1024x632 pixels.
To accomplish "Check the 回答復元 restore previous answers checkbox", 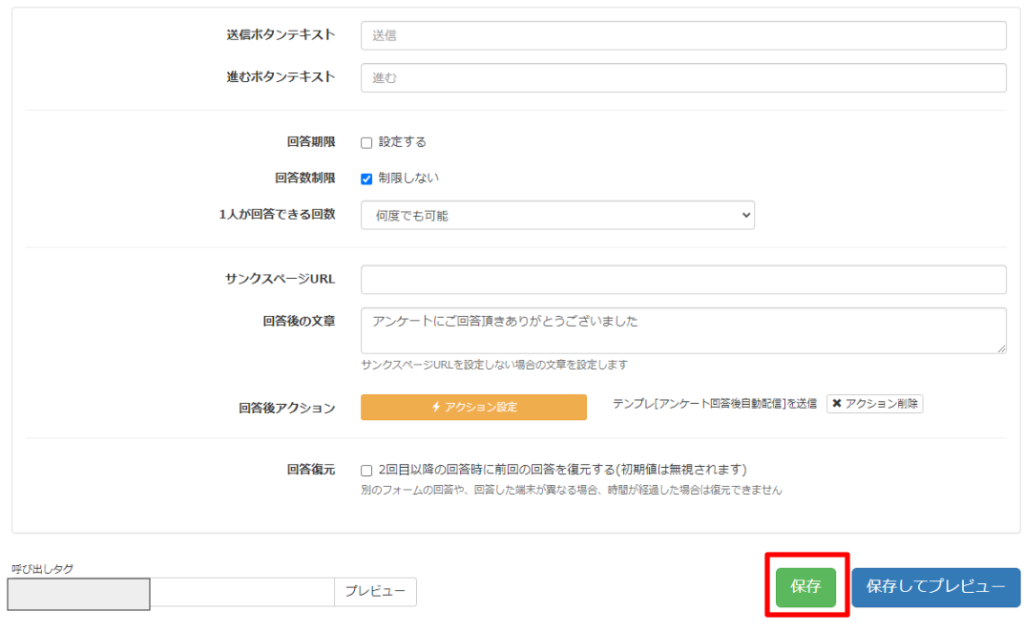I will point(366,470).
